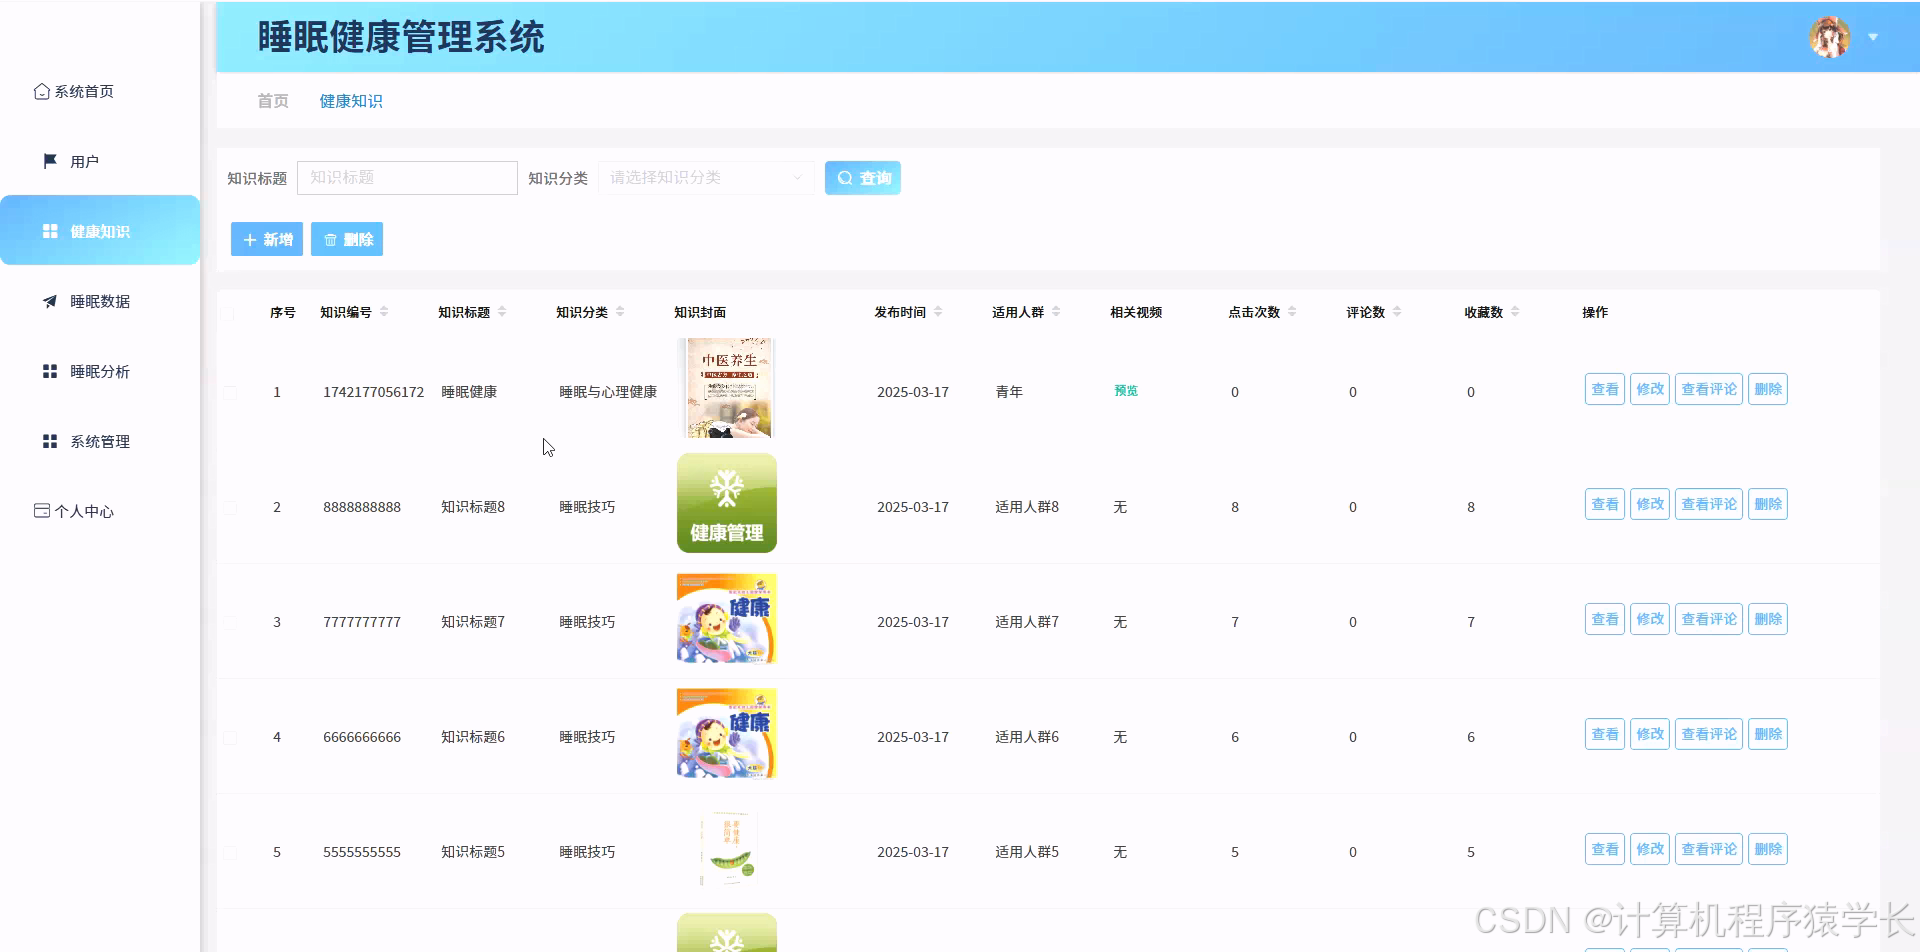Open the 请选择知识分类 dropdown
This screenshot has height=952, width=1920.
pos(705,177)
